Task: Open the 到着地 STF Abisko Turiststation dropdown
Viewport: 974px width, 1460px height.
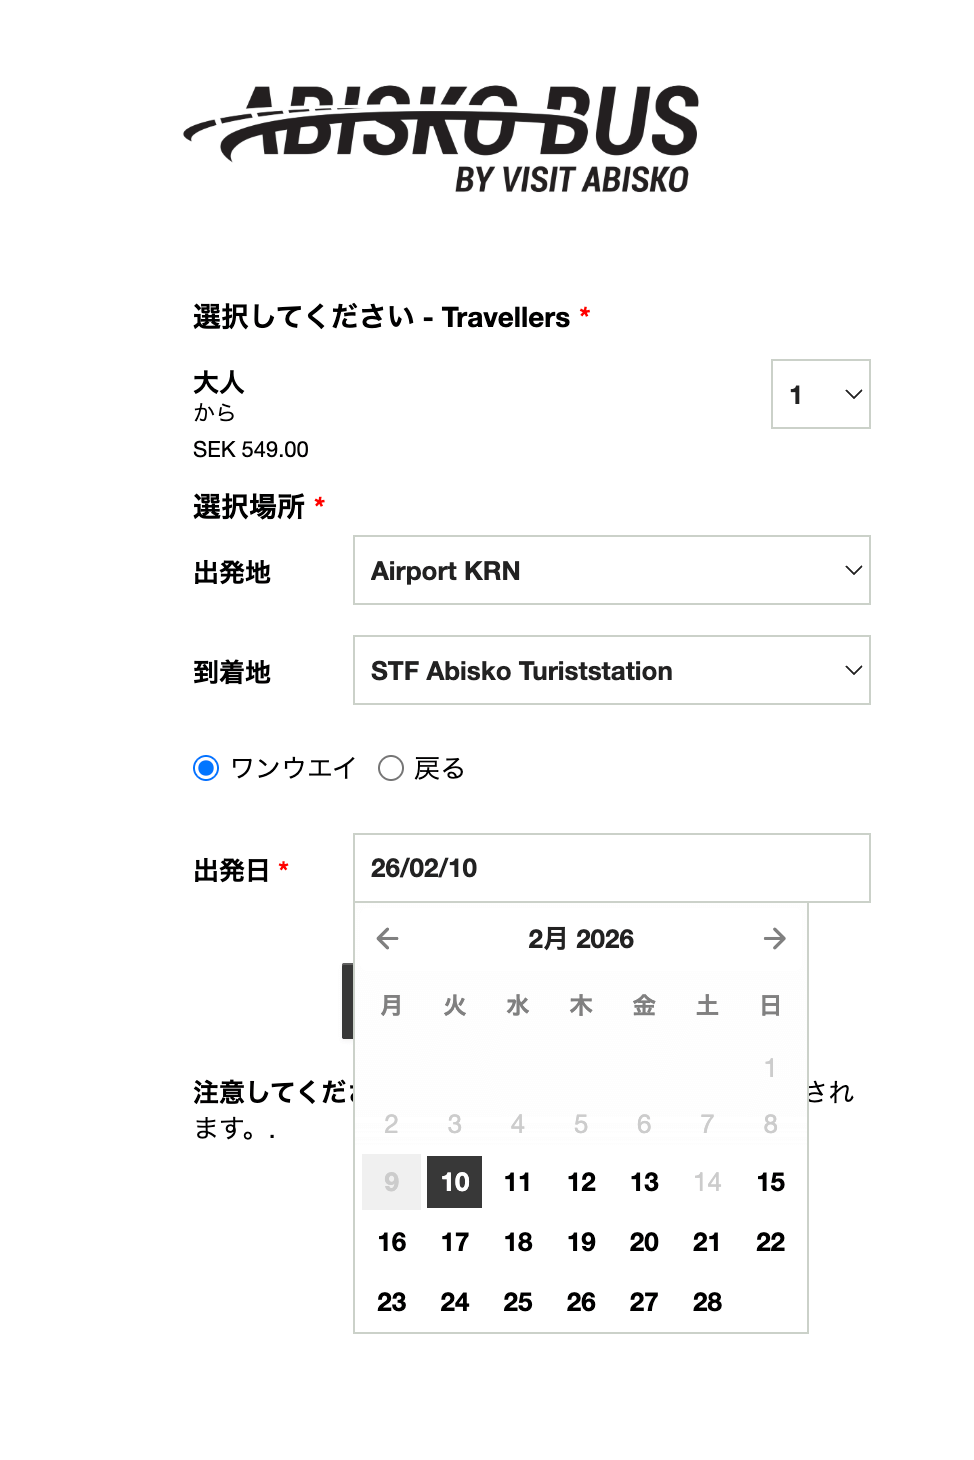Action: pyautogui.click(x=611, y=671)
